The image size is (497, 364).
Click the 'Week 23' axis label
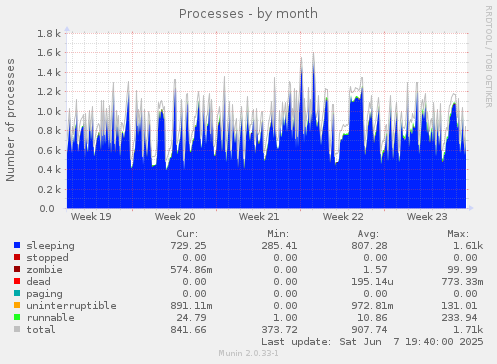coord(427,217)
